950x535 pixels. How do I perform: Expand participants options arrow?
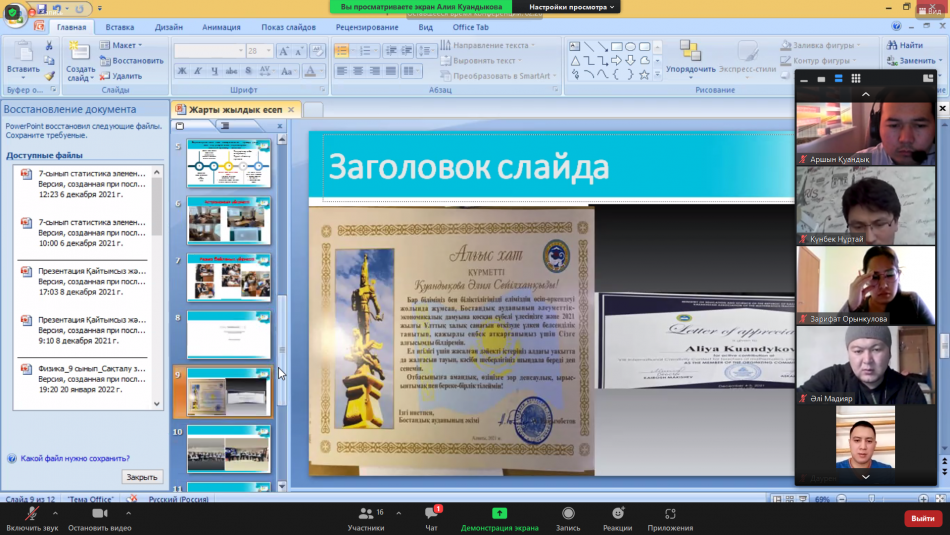point(399,513)
